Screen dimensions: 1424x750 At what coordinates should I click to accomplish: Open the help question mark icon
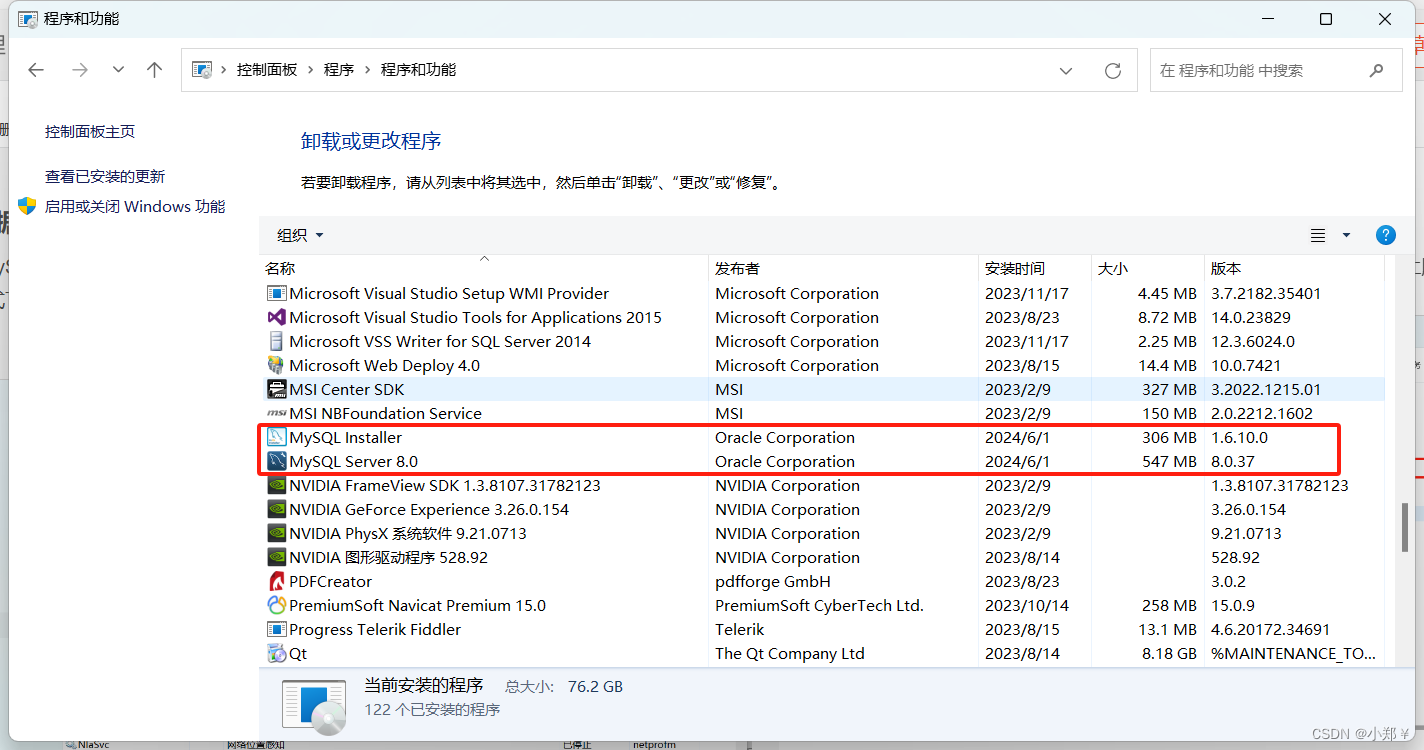[1385, 235]
